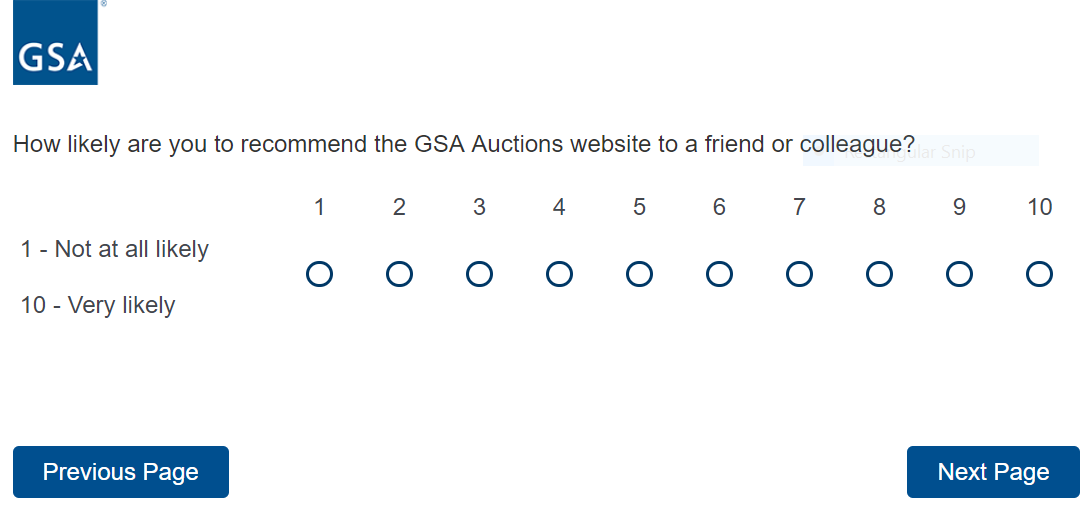The image size is (1087, 523).
Task: Click the recommendation question text
Action: point(464,144)
